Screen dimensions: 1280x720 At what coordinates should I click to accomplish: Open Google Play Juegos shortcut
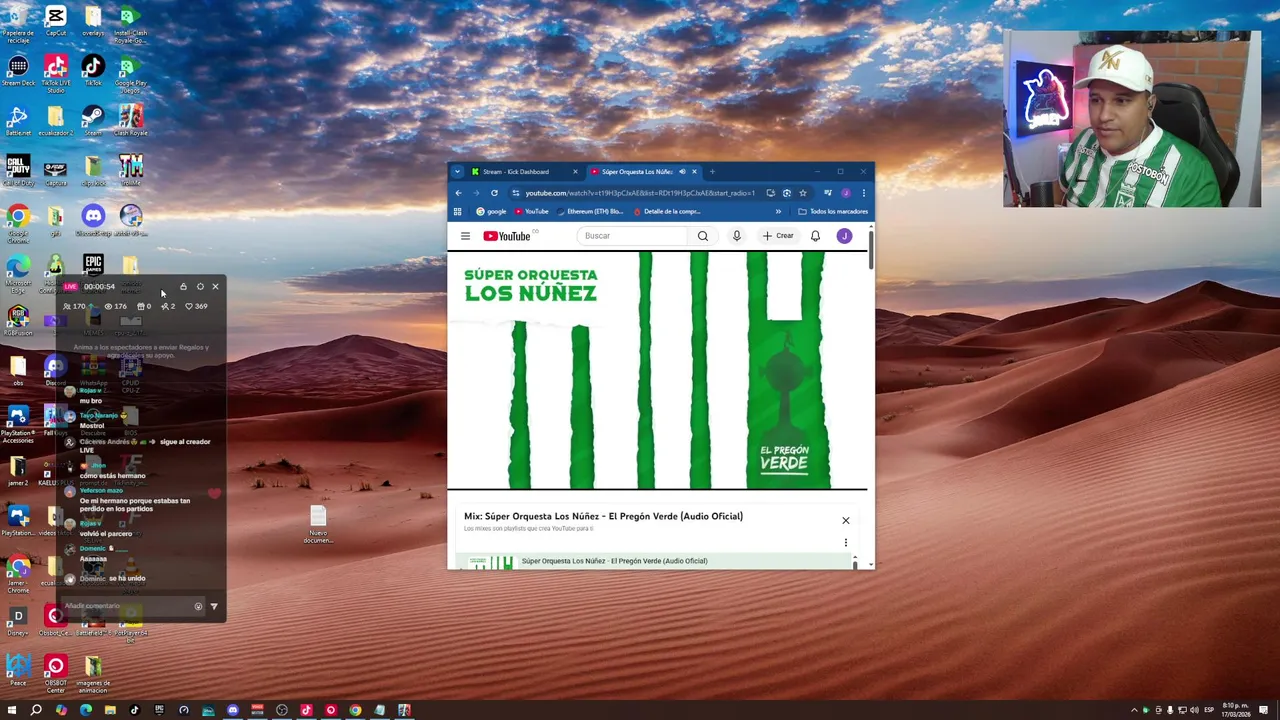[x=130, y=74]
